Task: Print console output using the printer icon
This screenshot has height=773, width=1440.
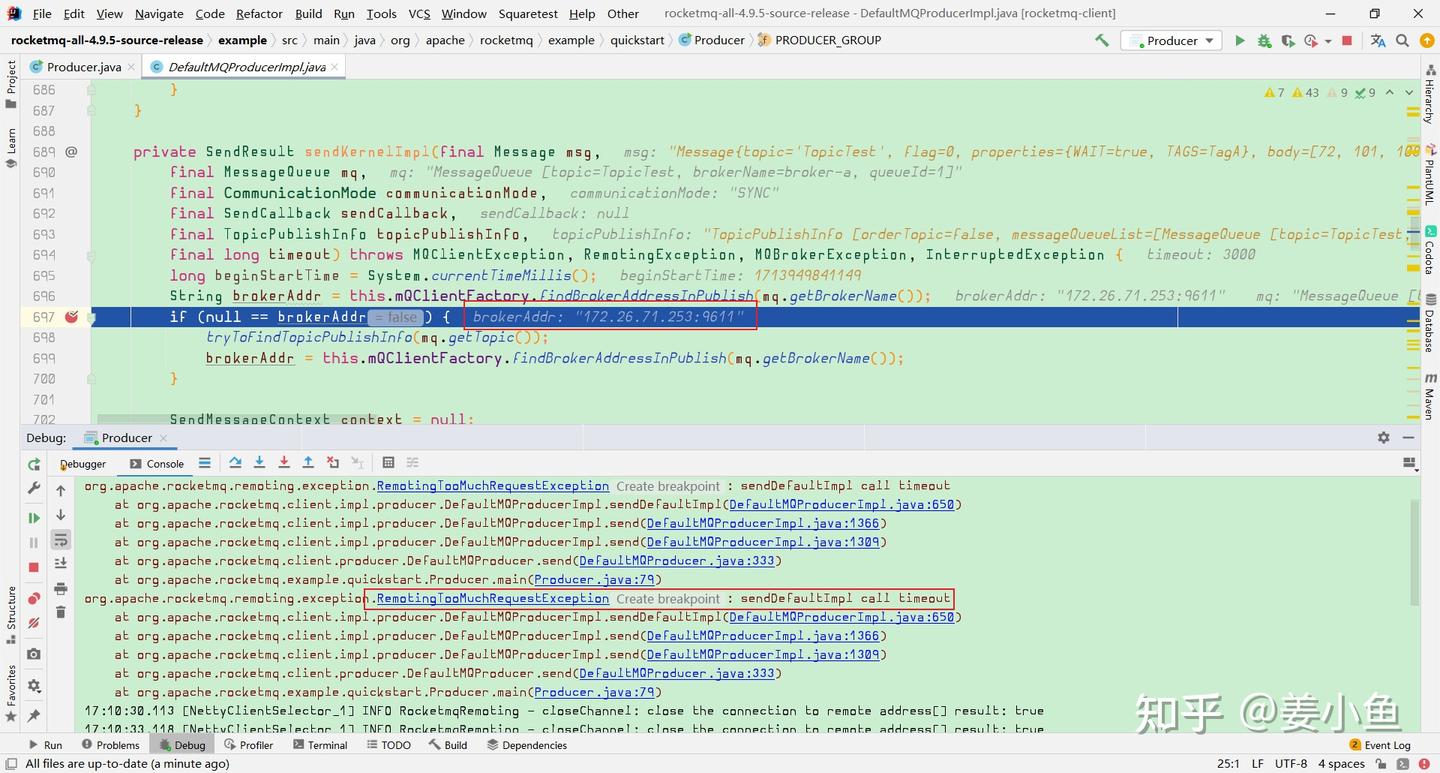Action: point(61,589)
